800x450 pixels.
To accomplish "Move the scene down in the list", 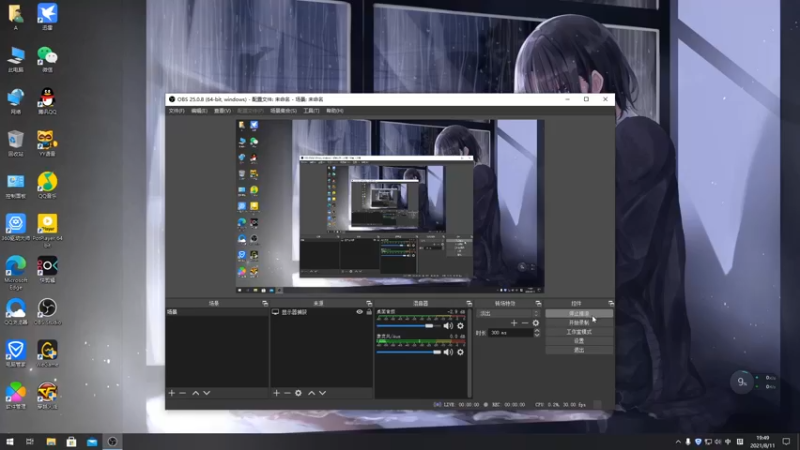I will (207, 393).
